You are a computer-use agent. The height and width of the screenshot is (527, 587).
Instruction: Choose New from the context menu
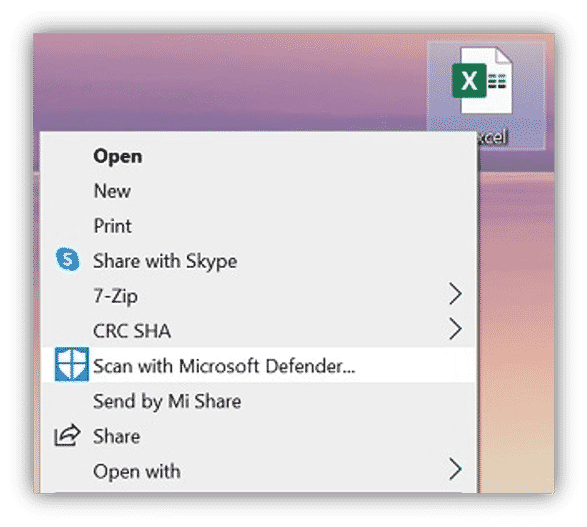258,191
